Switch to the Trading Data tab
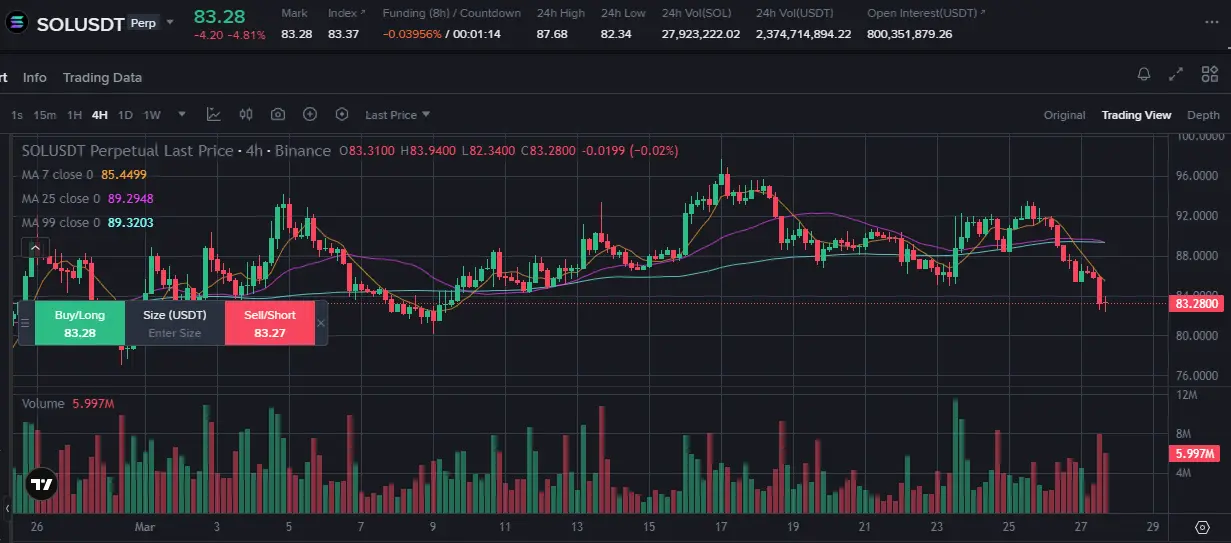The width and height of the screenshot is (1231, 543). coord(102,77)
